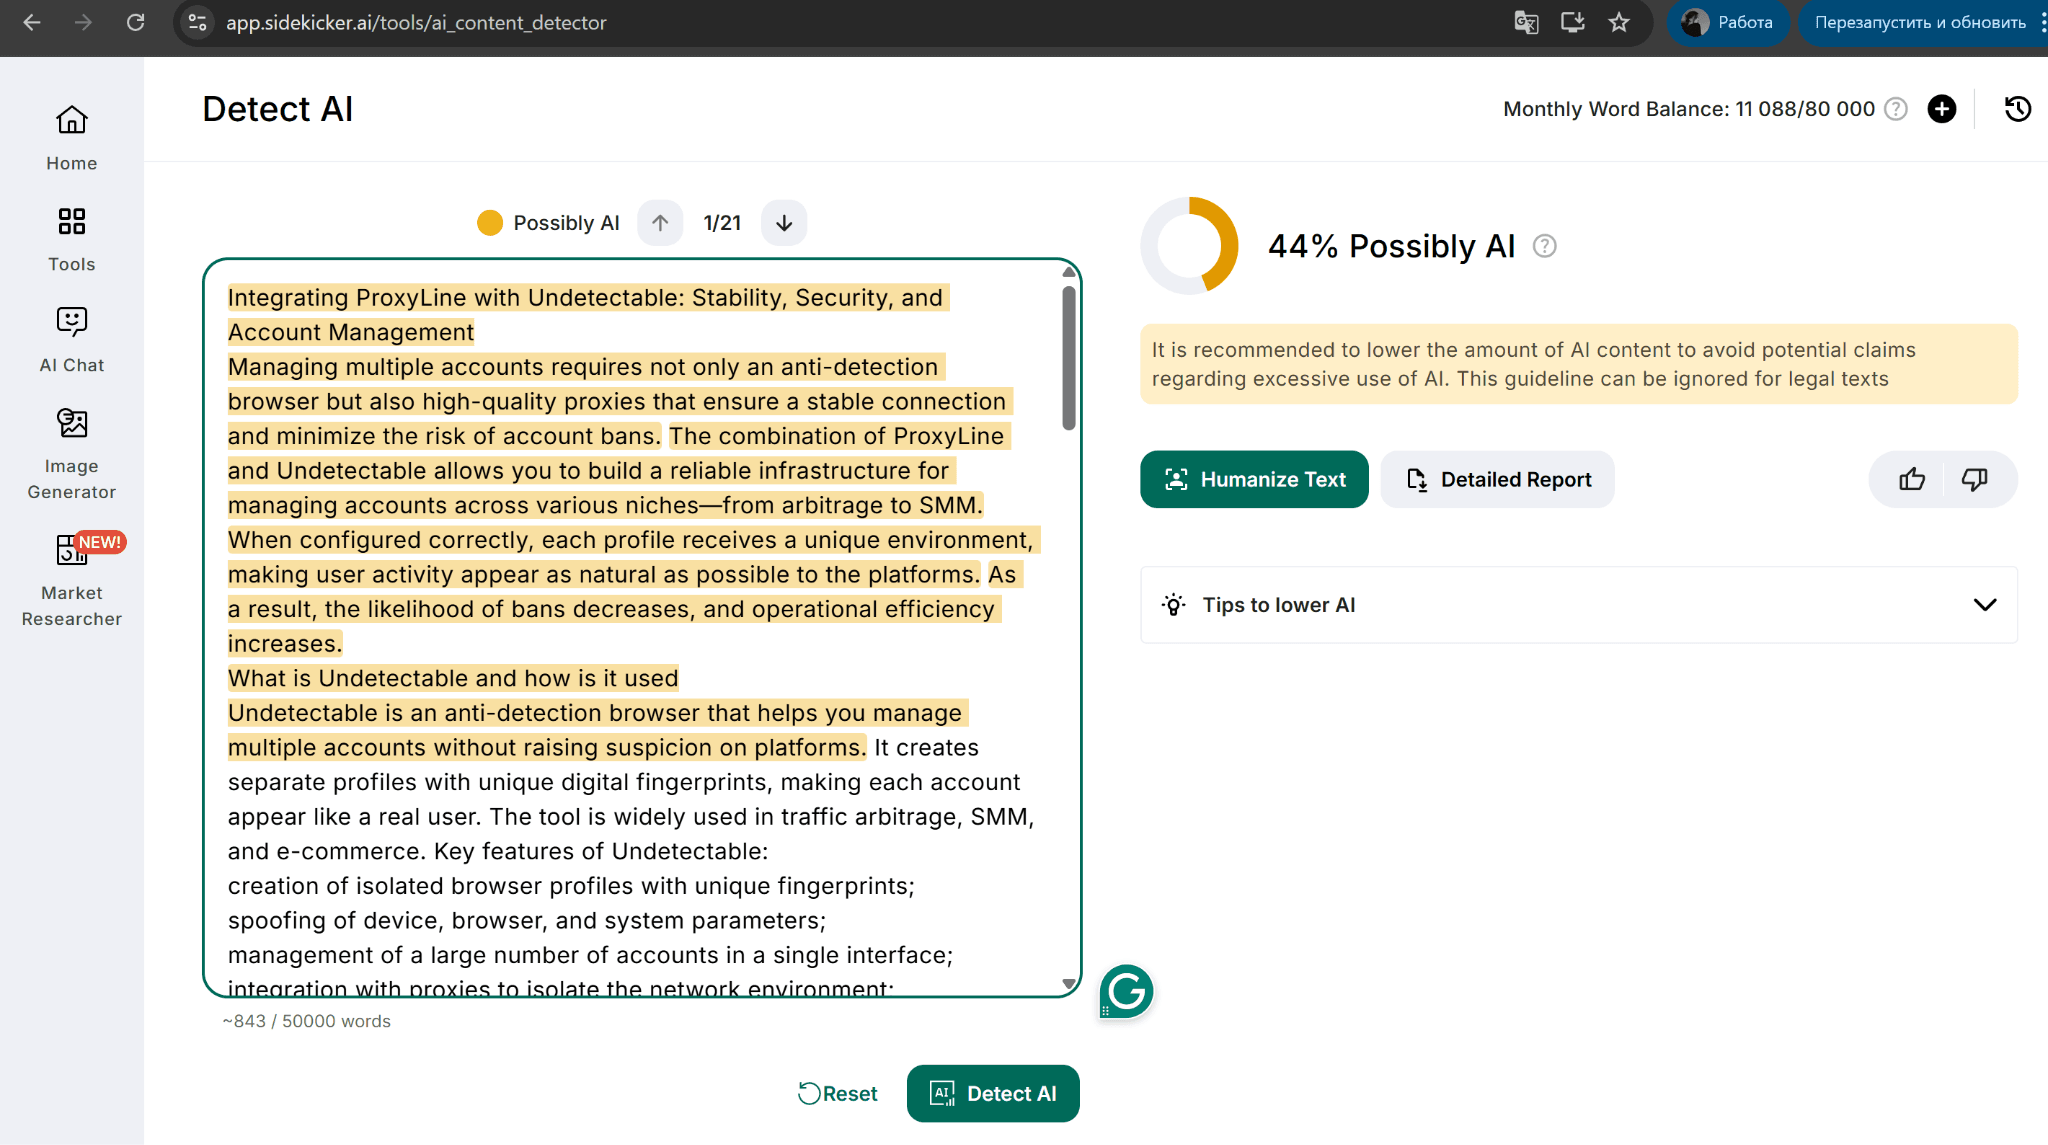Image resolution: width=2048 pixels, height=1145 pixels.
Task: Expand the Tips to lower AI section
Action: click(x=1984, y=605)
